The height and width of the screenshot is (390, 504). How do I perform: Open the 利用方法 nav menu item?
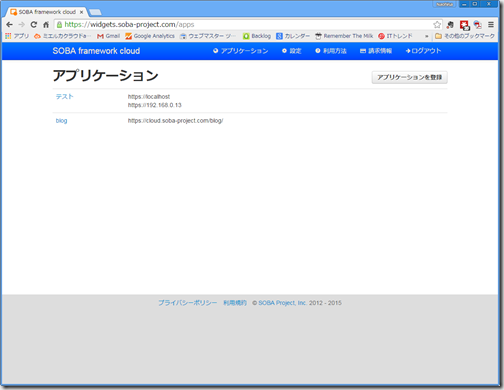331,51
